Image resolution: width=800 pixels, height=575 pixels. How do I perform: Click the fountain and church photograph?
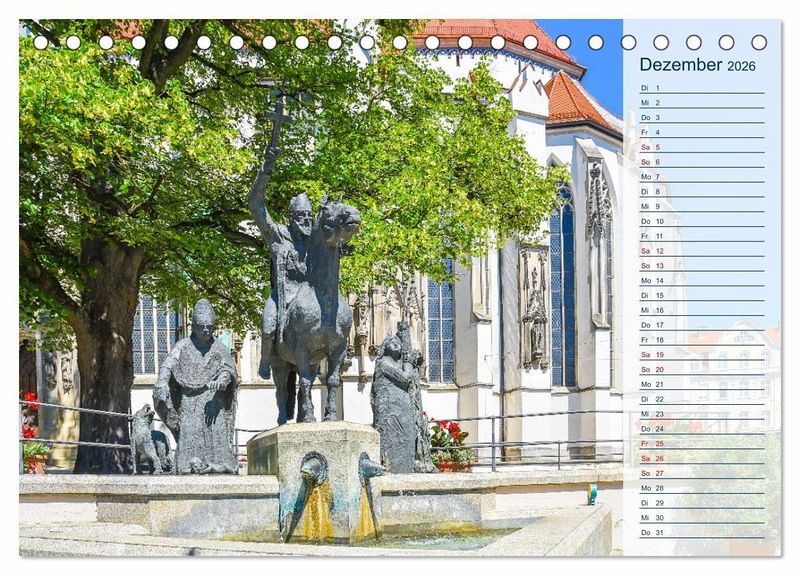pyautogui.click(x=321, y=288)
